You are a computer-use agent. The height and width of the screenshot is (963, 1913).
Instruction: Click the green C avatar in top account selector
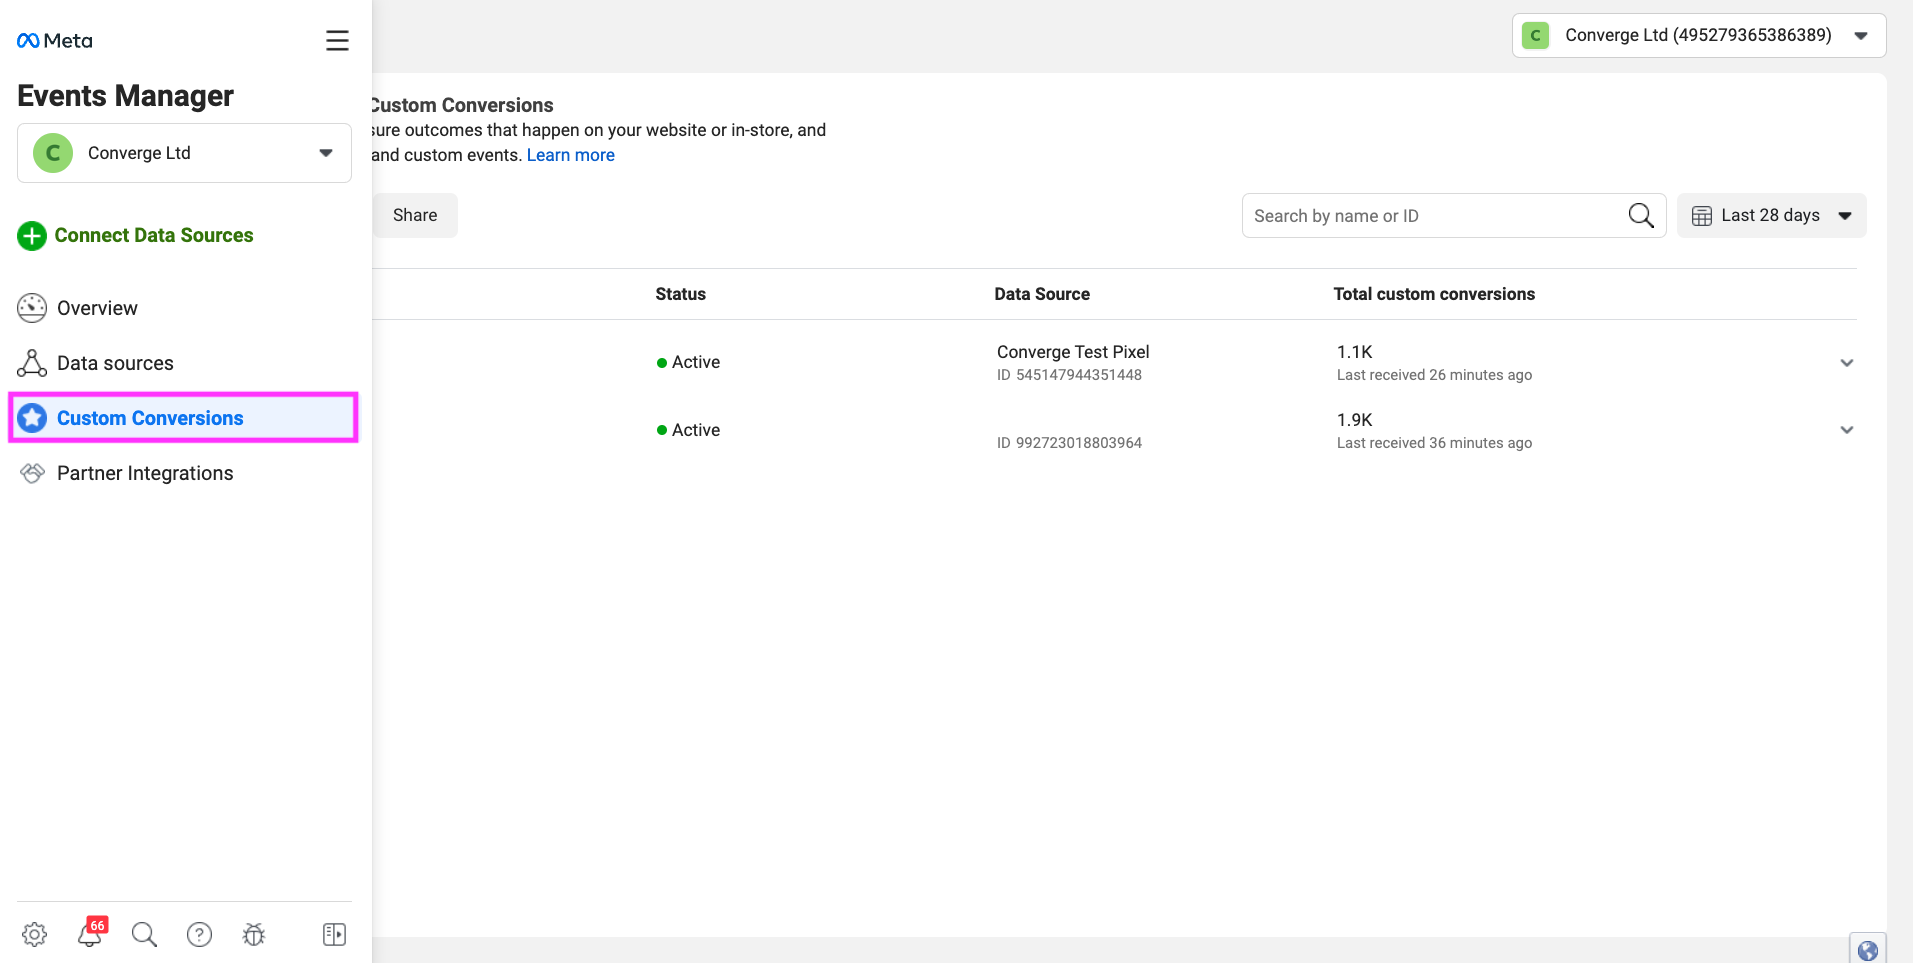pyautogui.click(x=1535, y=36)
